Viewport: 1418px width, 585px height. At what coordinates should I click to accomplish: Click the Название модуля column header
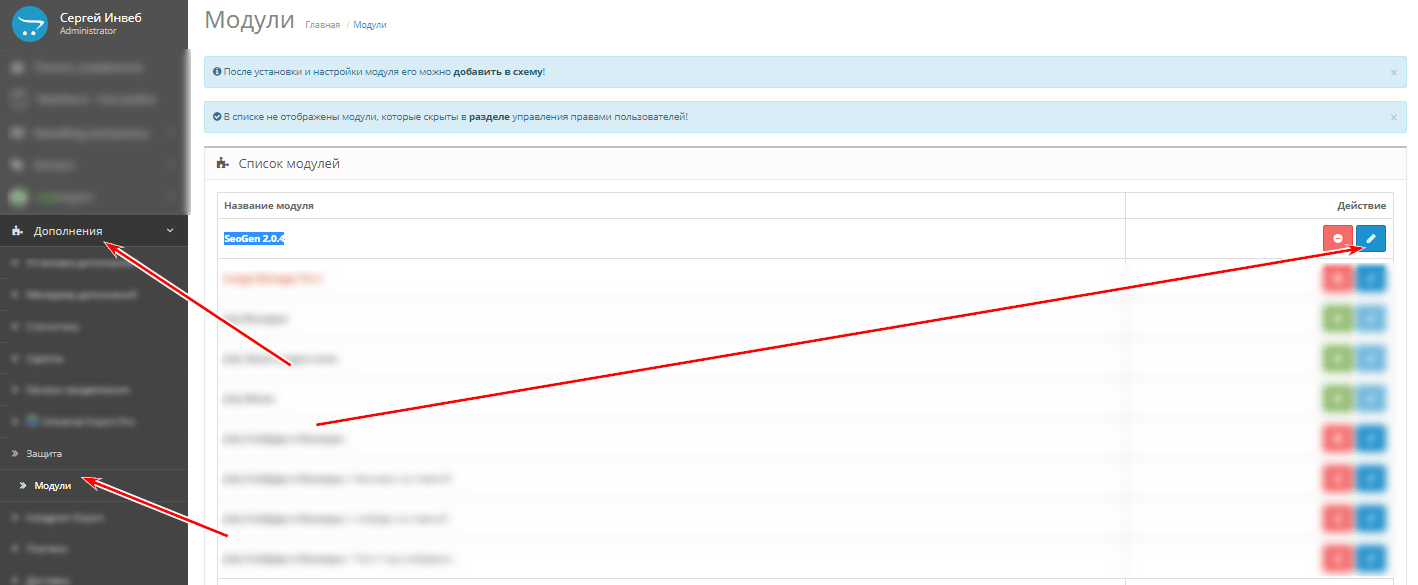(269, 205)
